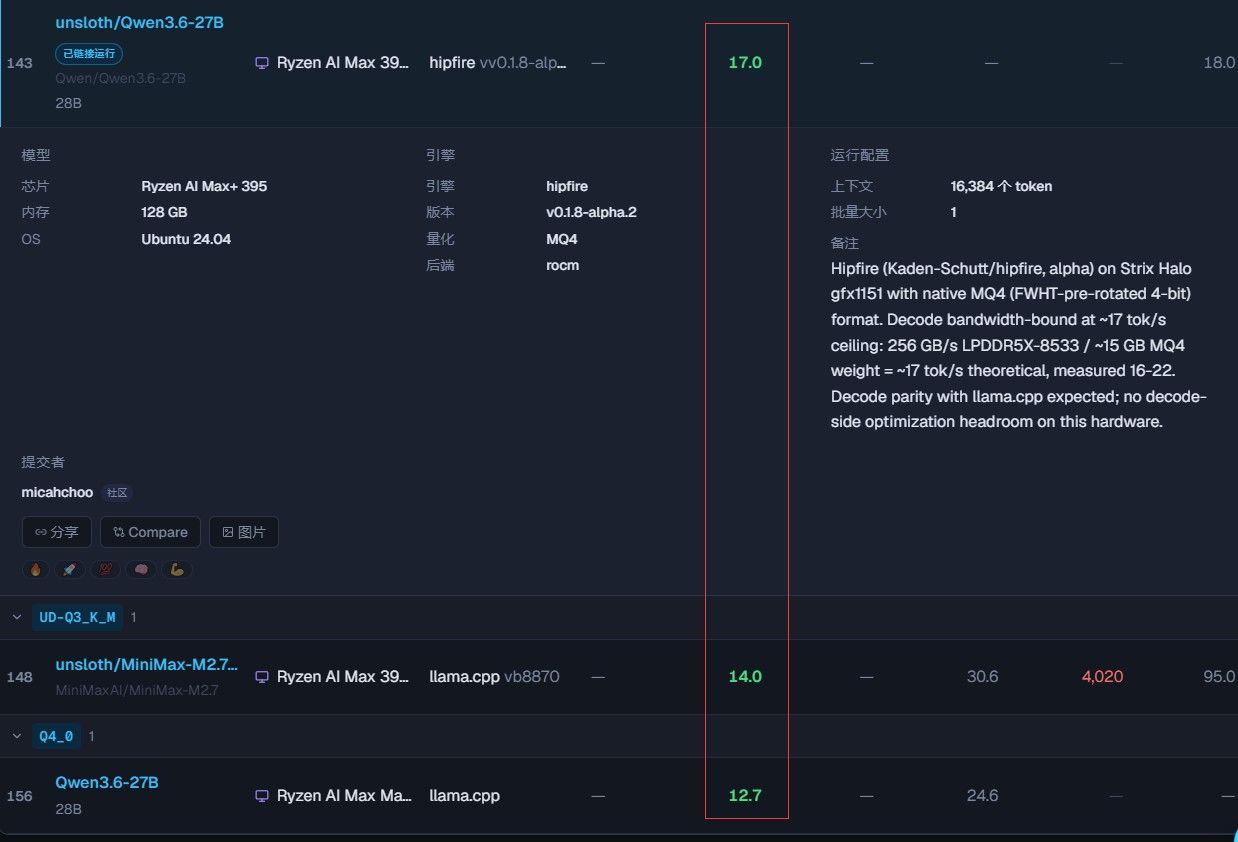Open the Compare button
Viewport: 1238px width, 842px height.
150,532
